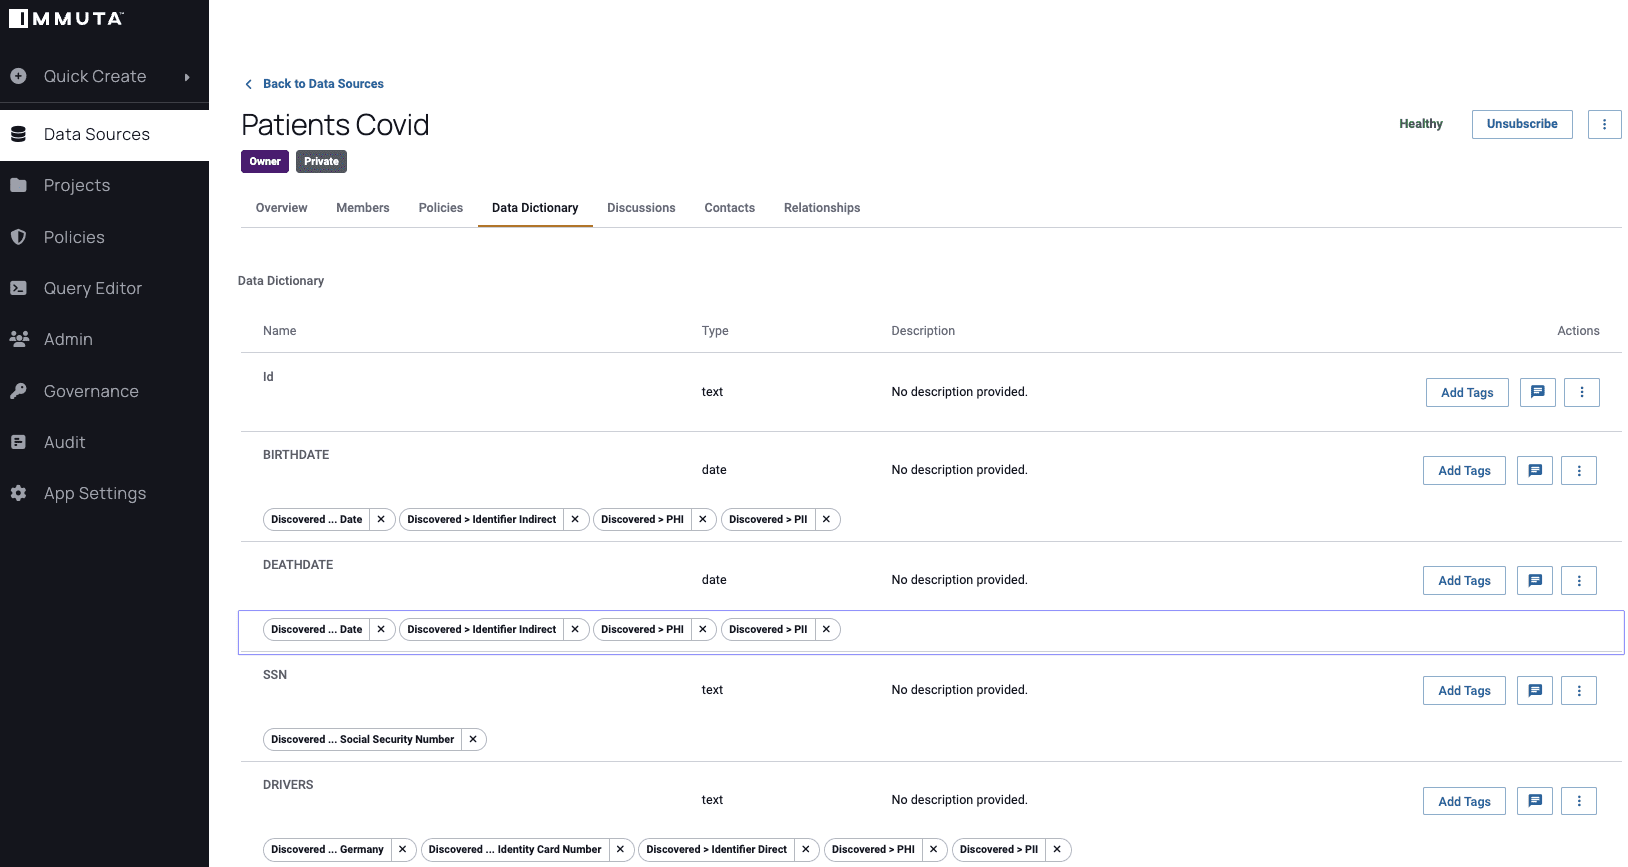
Task: Switch to the Policies tab
Action: pyautogui.click(x=440, y=208)
